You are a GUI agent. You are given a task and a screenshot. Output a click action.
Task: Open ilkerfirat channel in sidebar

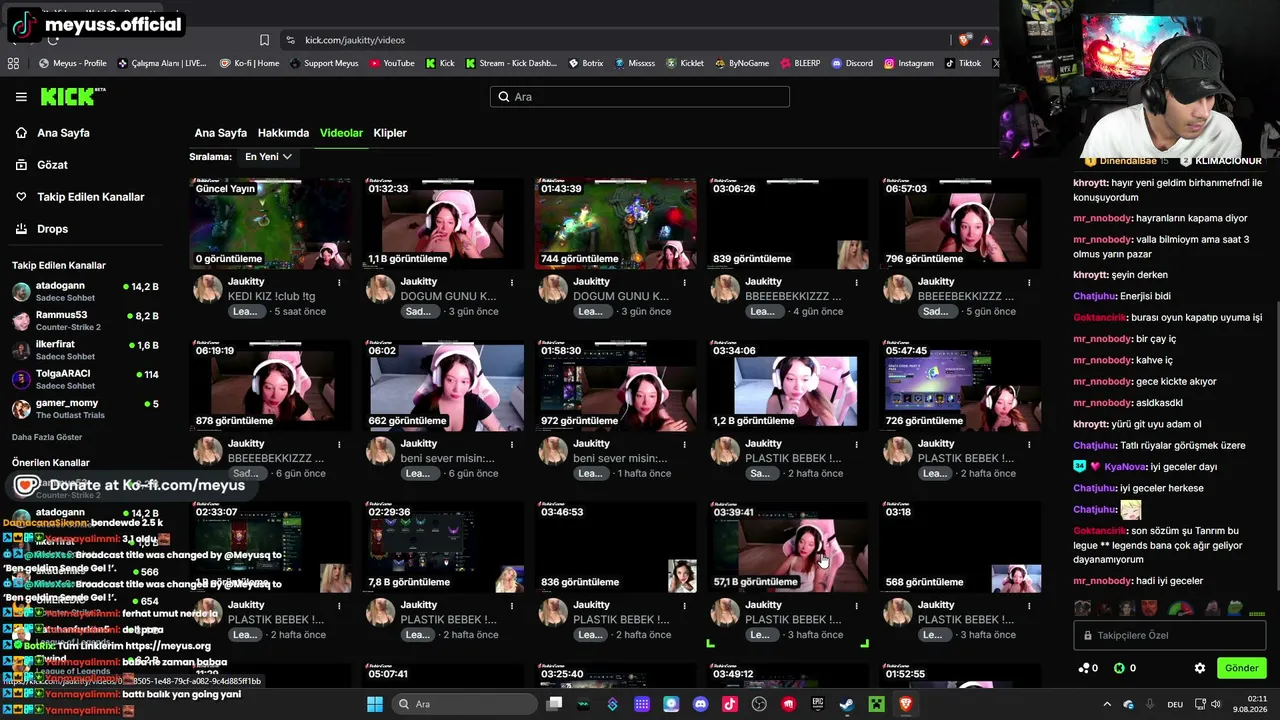click(85, 349)
